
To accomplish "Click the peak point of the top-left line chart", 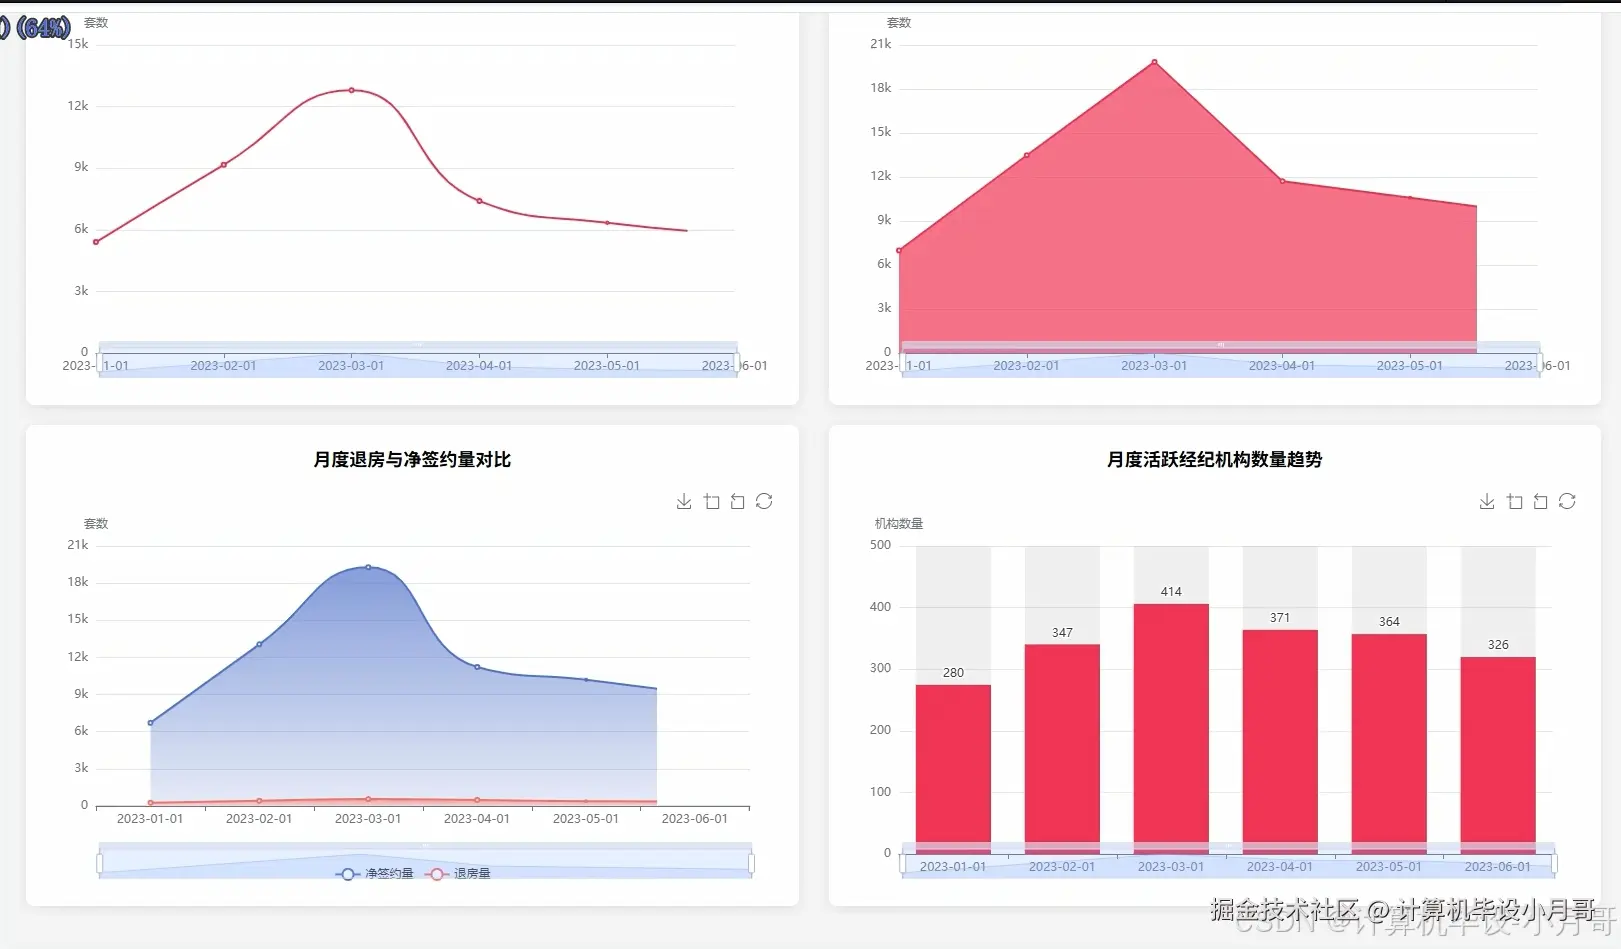I will [x=351, y=90].
